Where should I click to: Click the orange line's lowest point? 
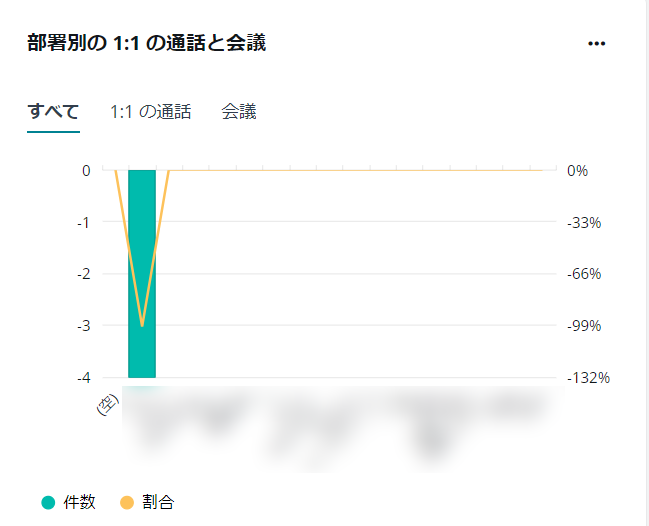click(142, 326)
